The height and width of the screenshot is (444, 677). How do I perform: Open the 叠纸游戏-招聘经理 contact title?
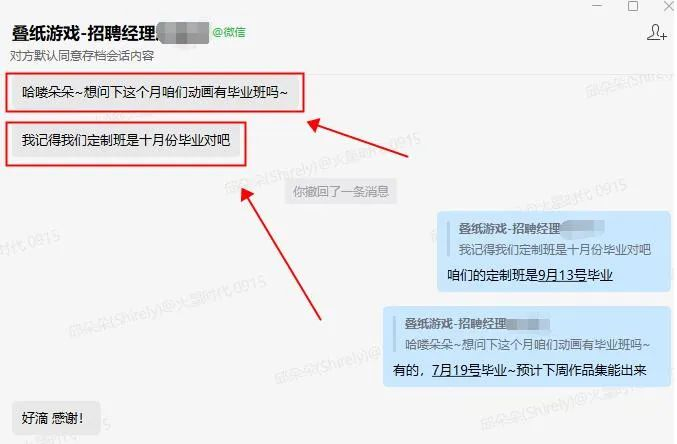click(x=84, y=33)
